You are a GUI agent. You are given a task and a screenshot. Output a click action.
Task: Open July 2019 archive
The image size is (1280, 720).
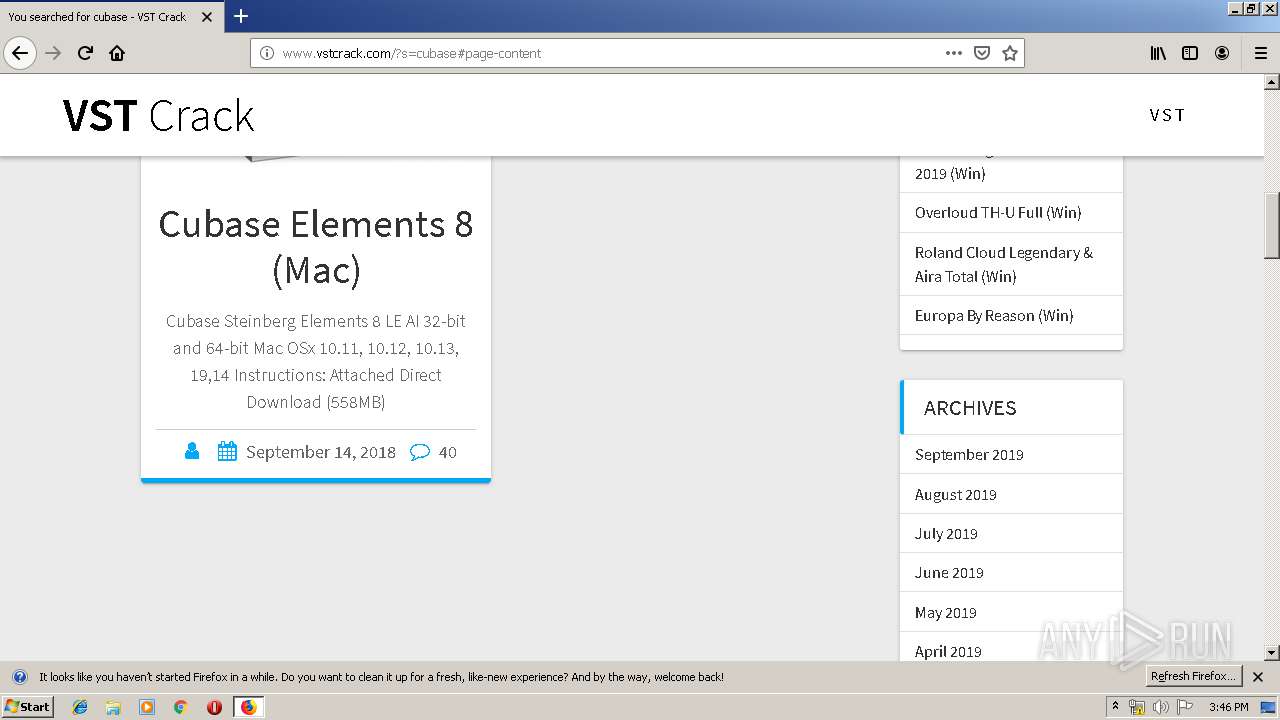pyautogui.click(x=946, y=533)
